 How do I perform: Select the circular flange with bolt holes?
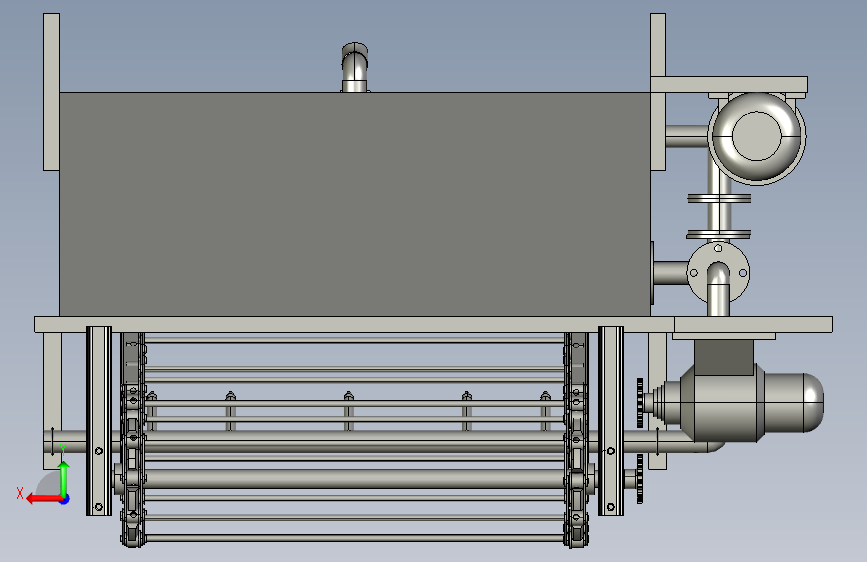(718, 272)
